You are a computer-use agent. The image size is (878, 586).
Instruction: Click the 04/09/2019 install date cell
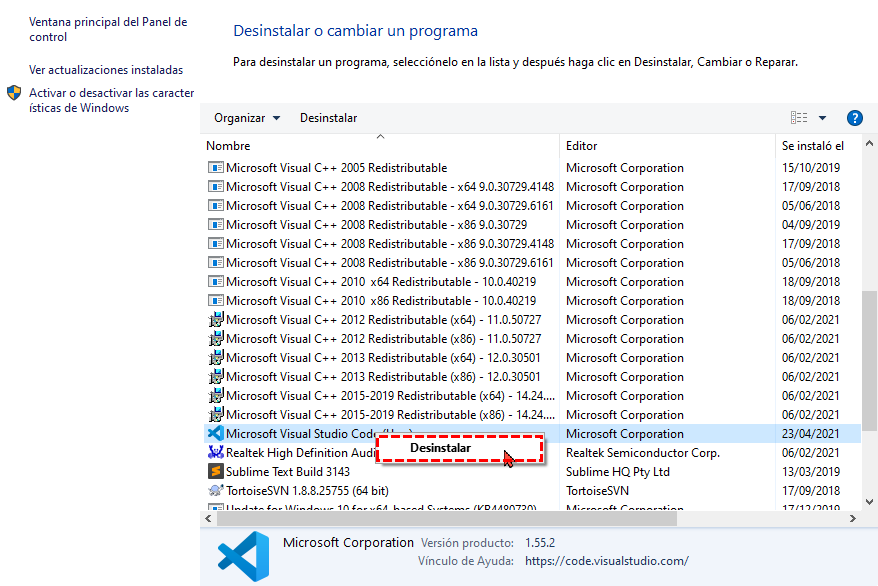tap(811, 225)
